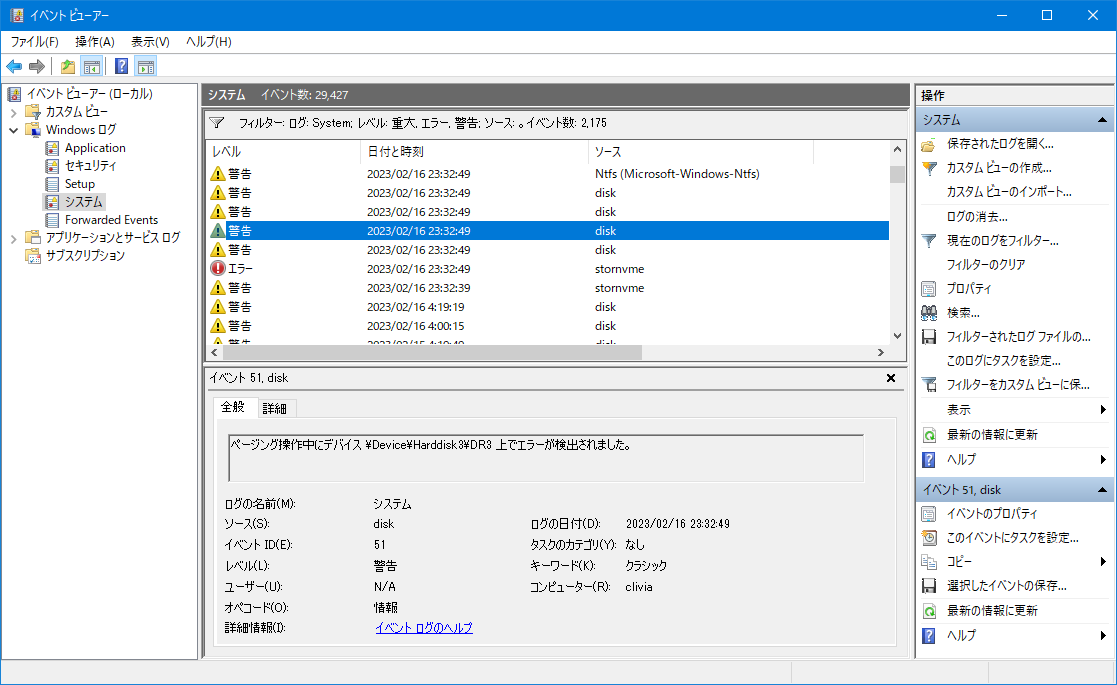Click the event message text box

pyautogui.click(x=546, y=458)
